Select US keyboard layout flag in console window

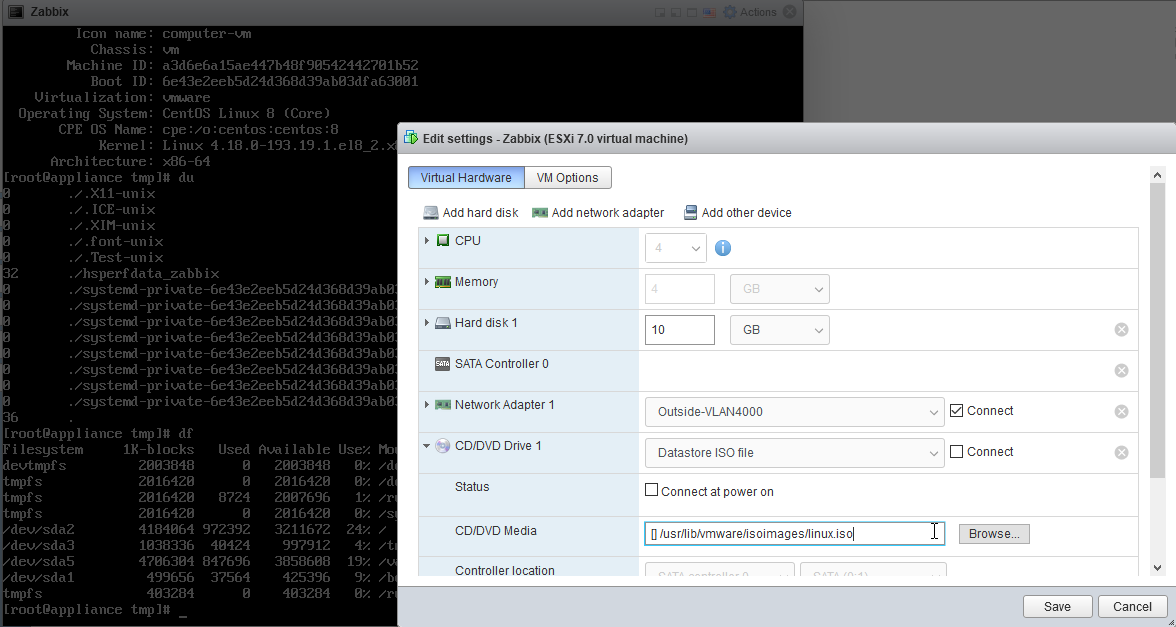coord(710,13)
